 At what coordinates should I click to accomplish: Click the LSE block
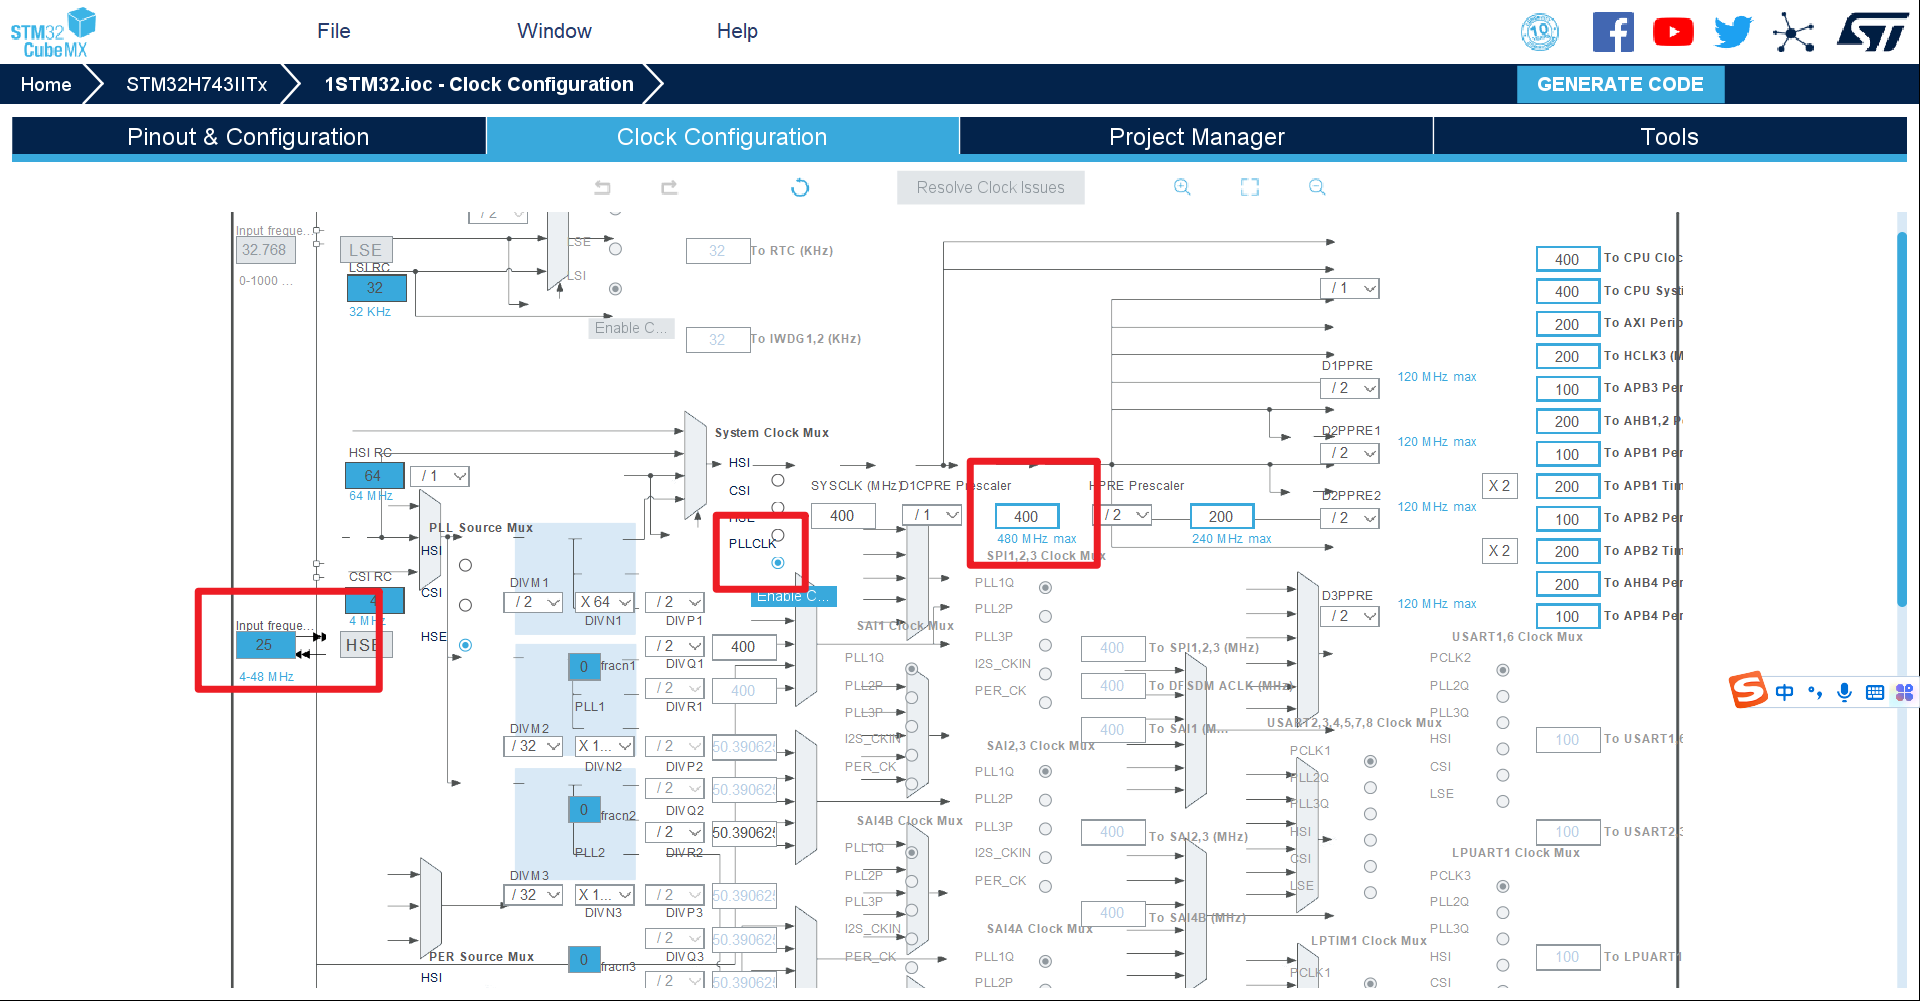pos(366,250)
